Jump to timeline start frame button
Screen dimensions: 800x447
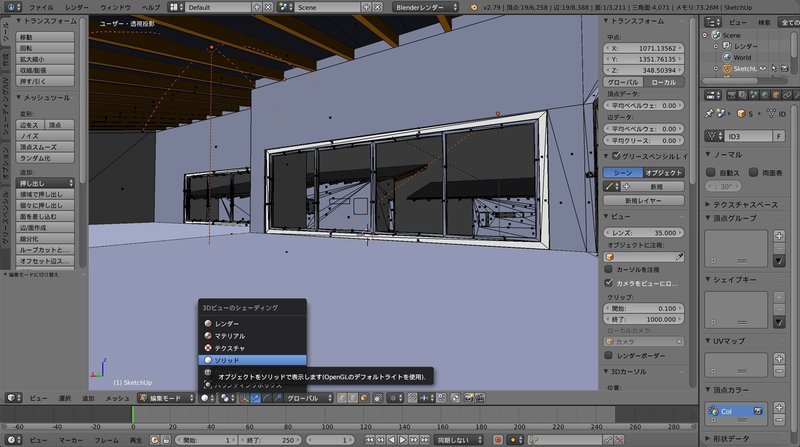(369, 440)
